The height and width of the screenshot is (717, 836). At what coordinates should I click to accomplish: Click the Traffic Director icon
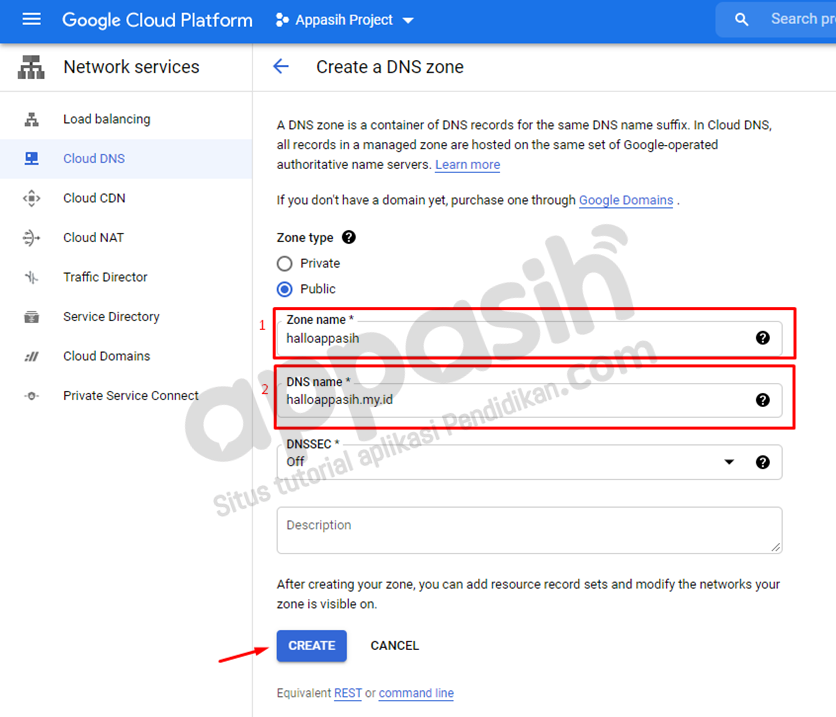point(31,277)
